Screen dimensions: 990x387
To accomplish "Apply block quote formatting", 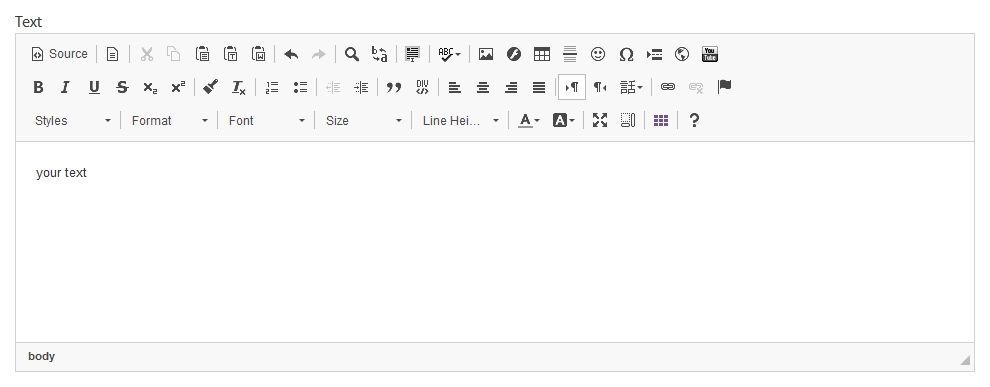I will 394,87.
